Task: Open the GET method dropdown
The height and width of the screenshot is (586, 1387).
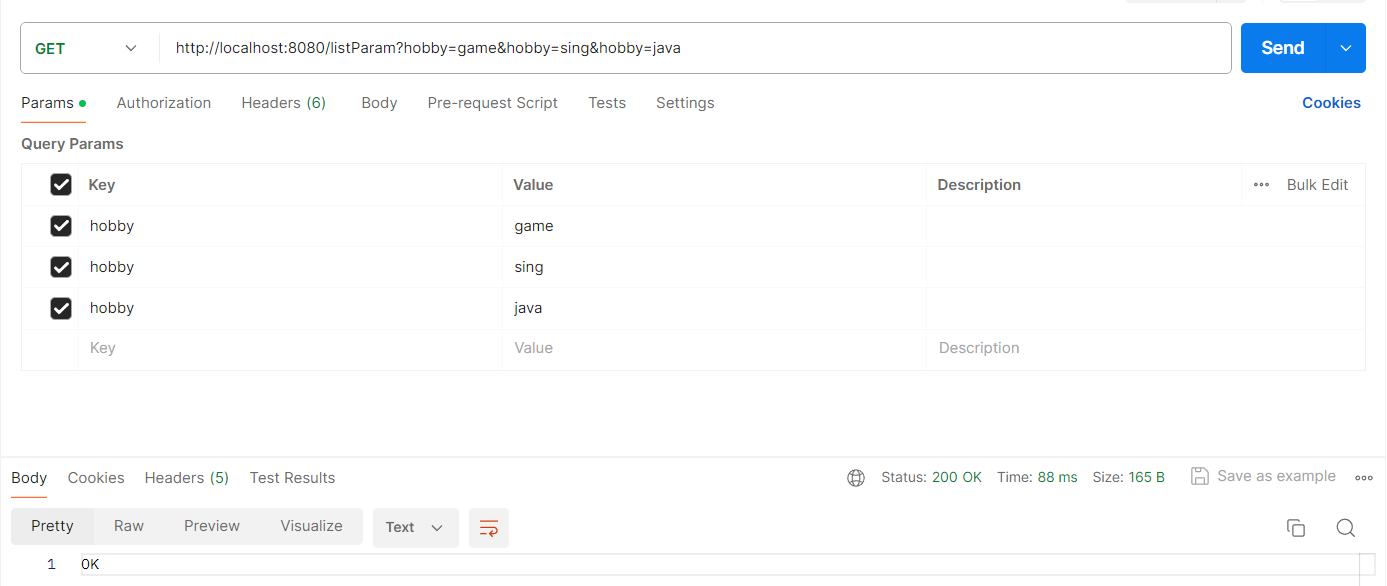Action: tap(89, 48)
